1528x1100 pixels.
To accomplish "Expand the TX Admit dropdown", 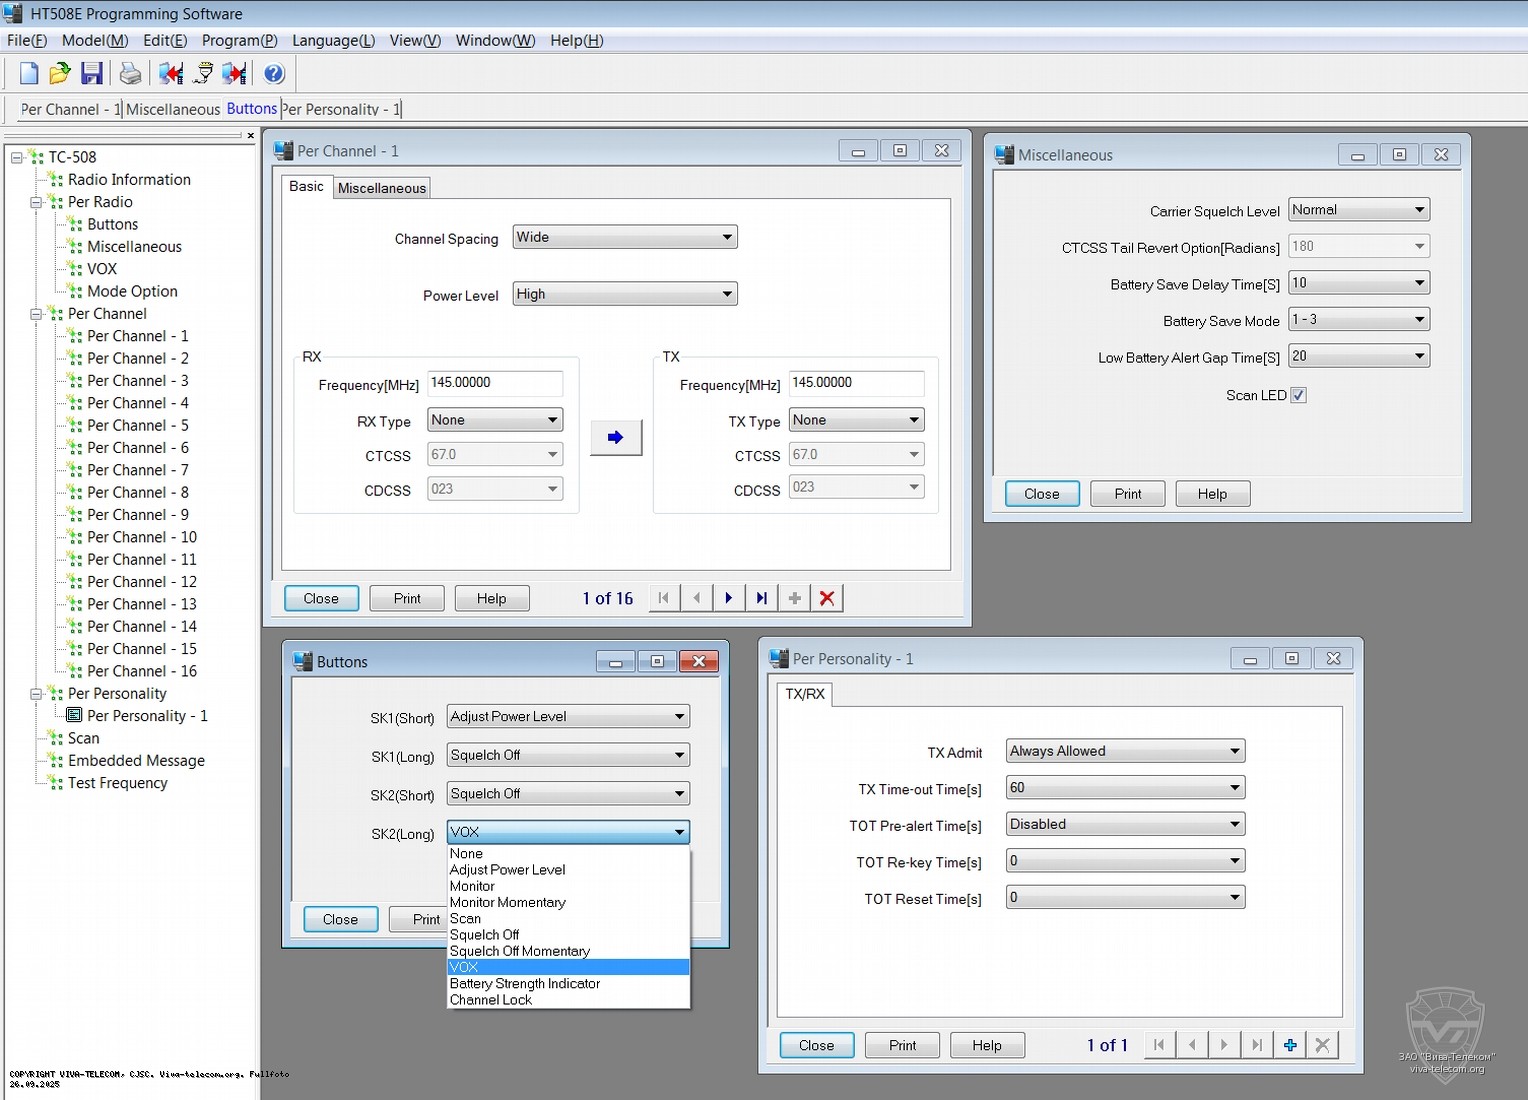I will pos(1125,751).
